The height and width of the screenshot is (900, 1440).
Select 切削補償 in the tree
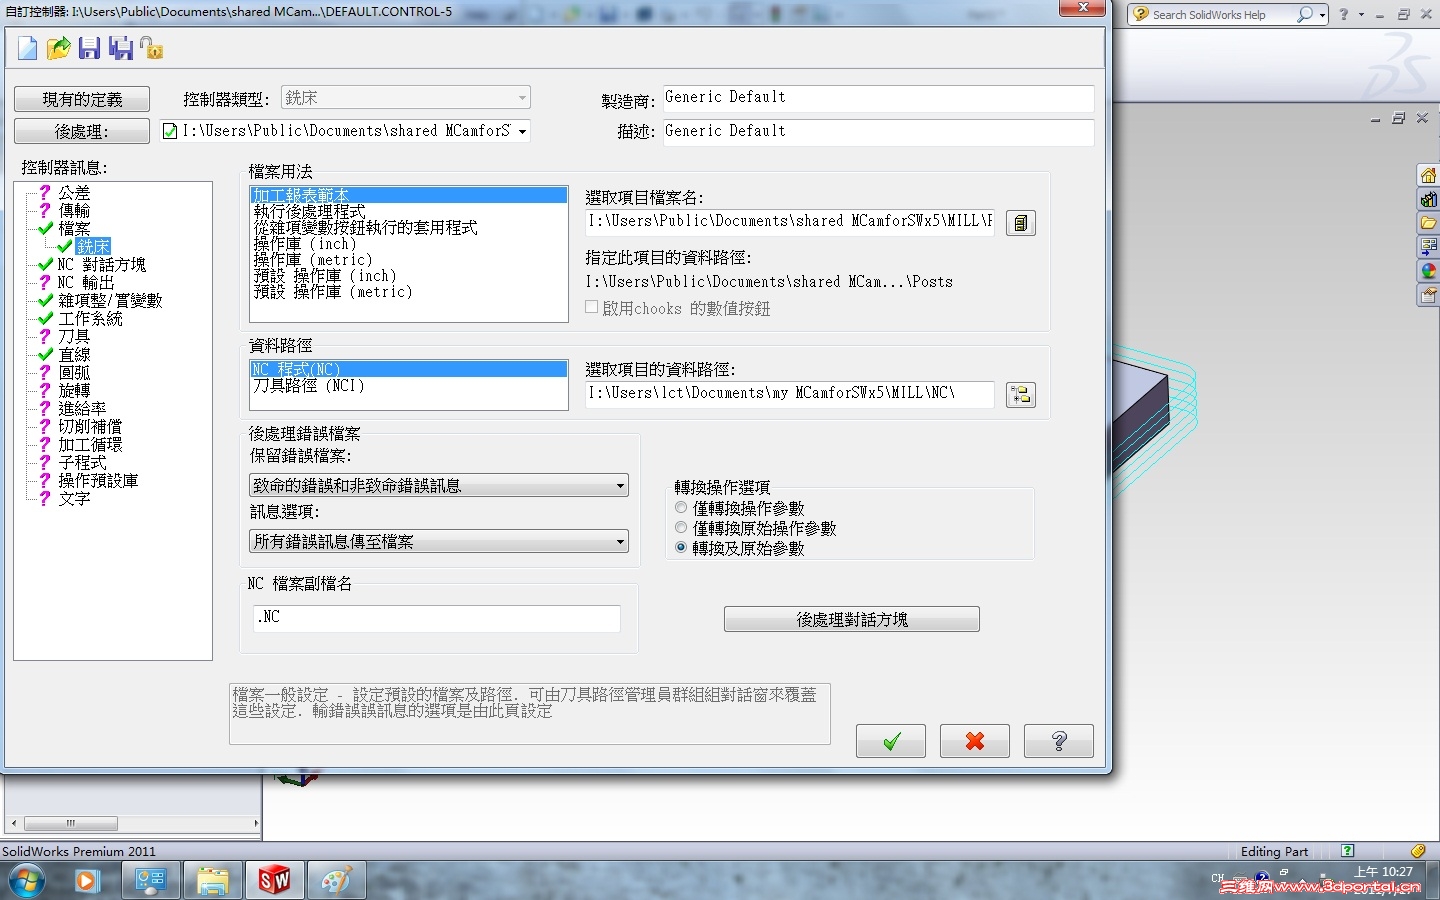tap(90, 426)
